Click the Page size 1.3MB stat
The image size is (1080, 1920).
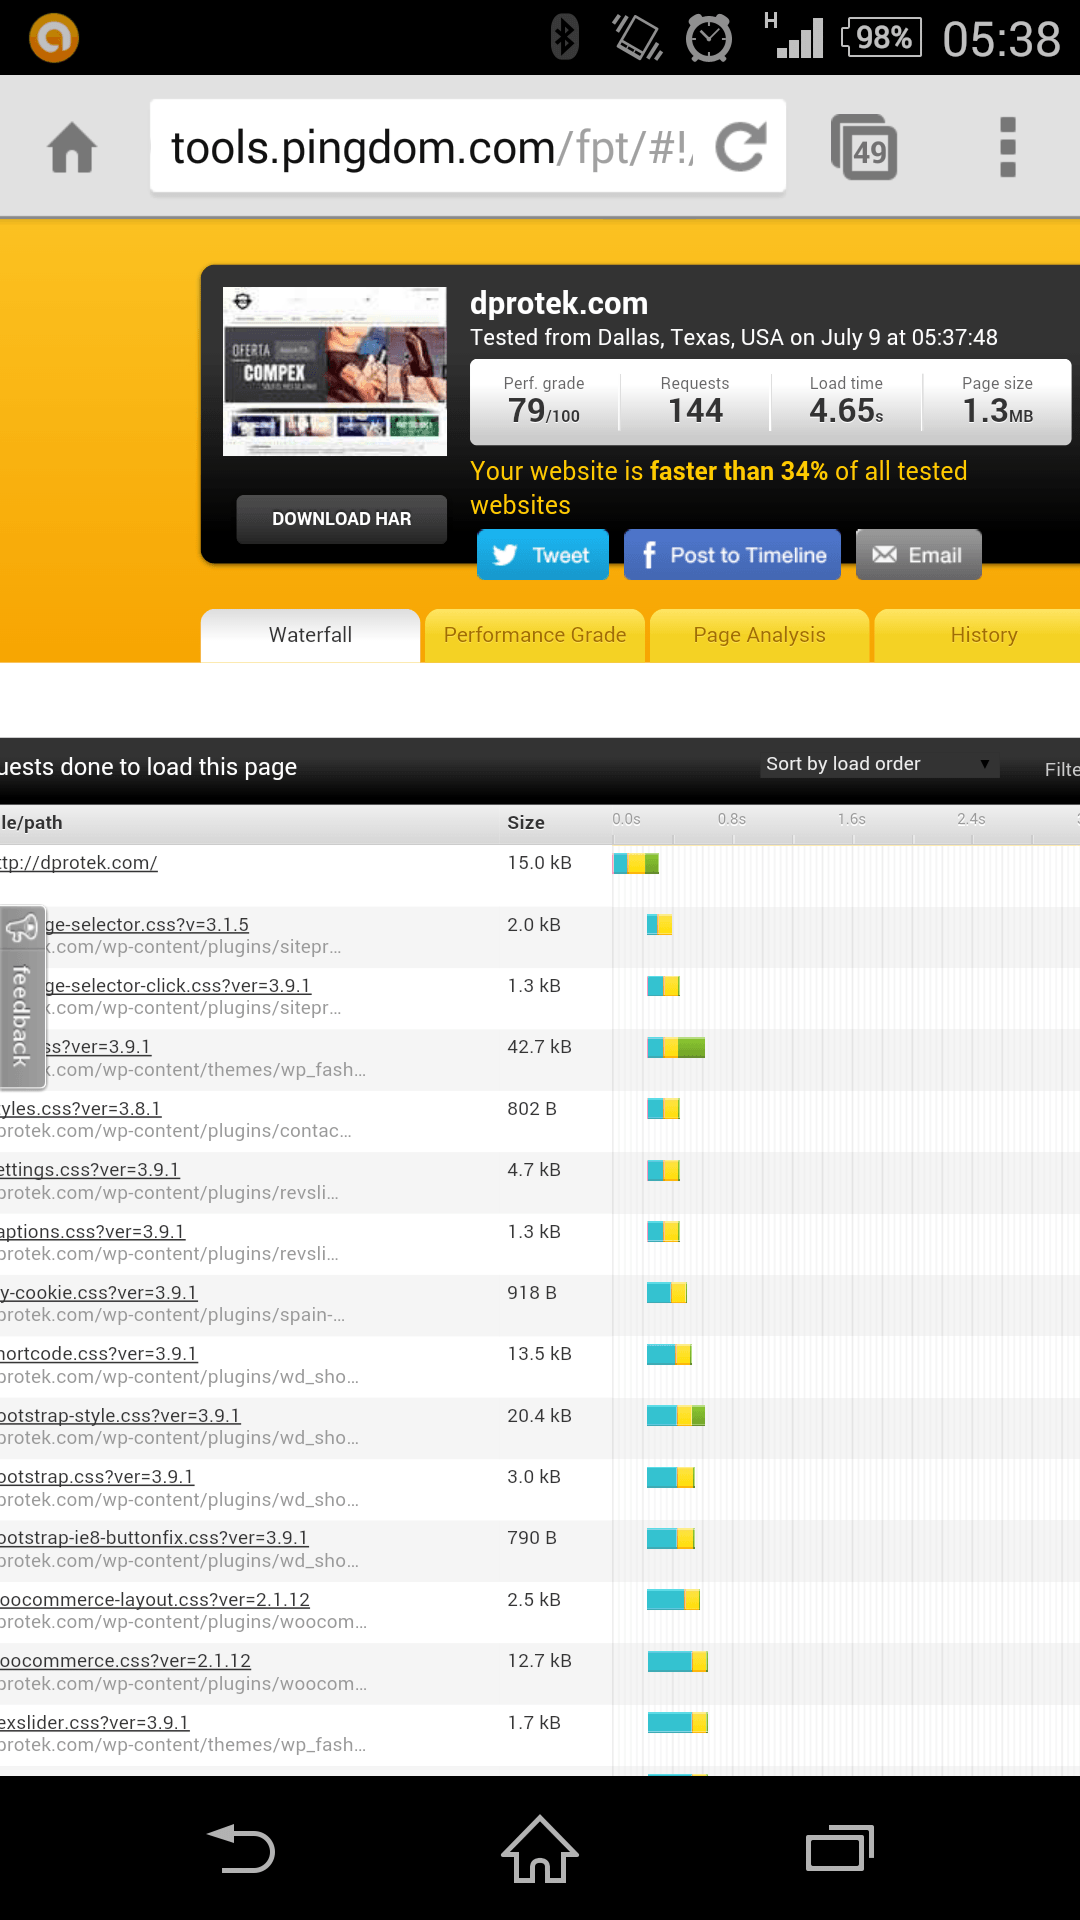click(x=997, y=400)
